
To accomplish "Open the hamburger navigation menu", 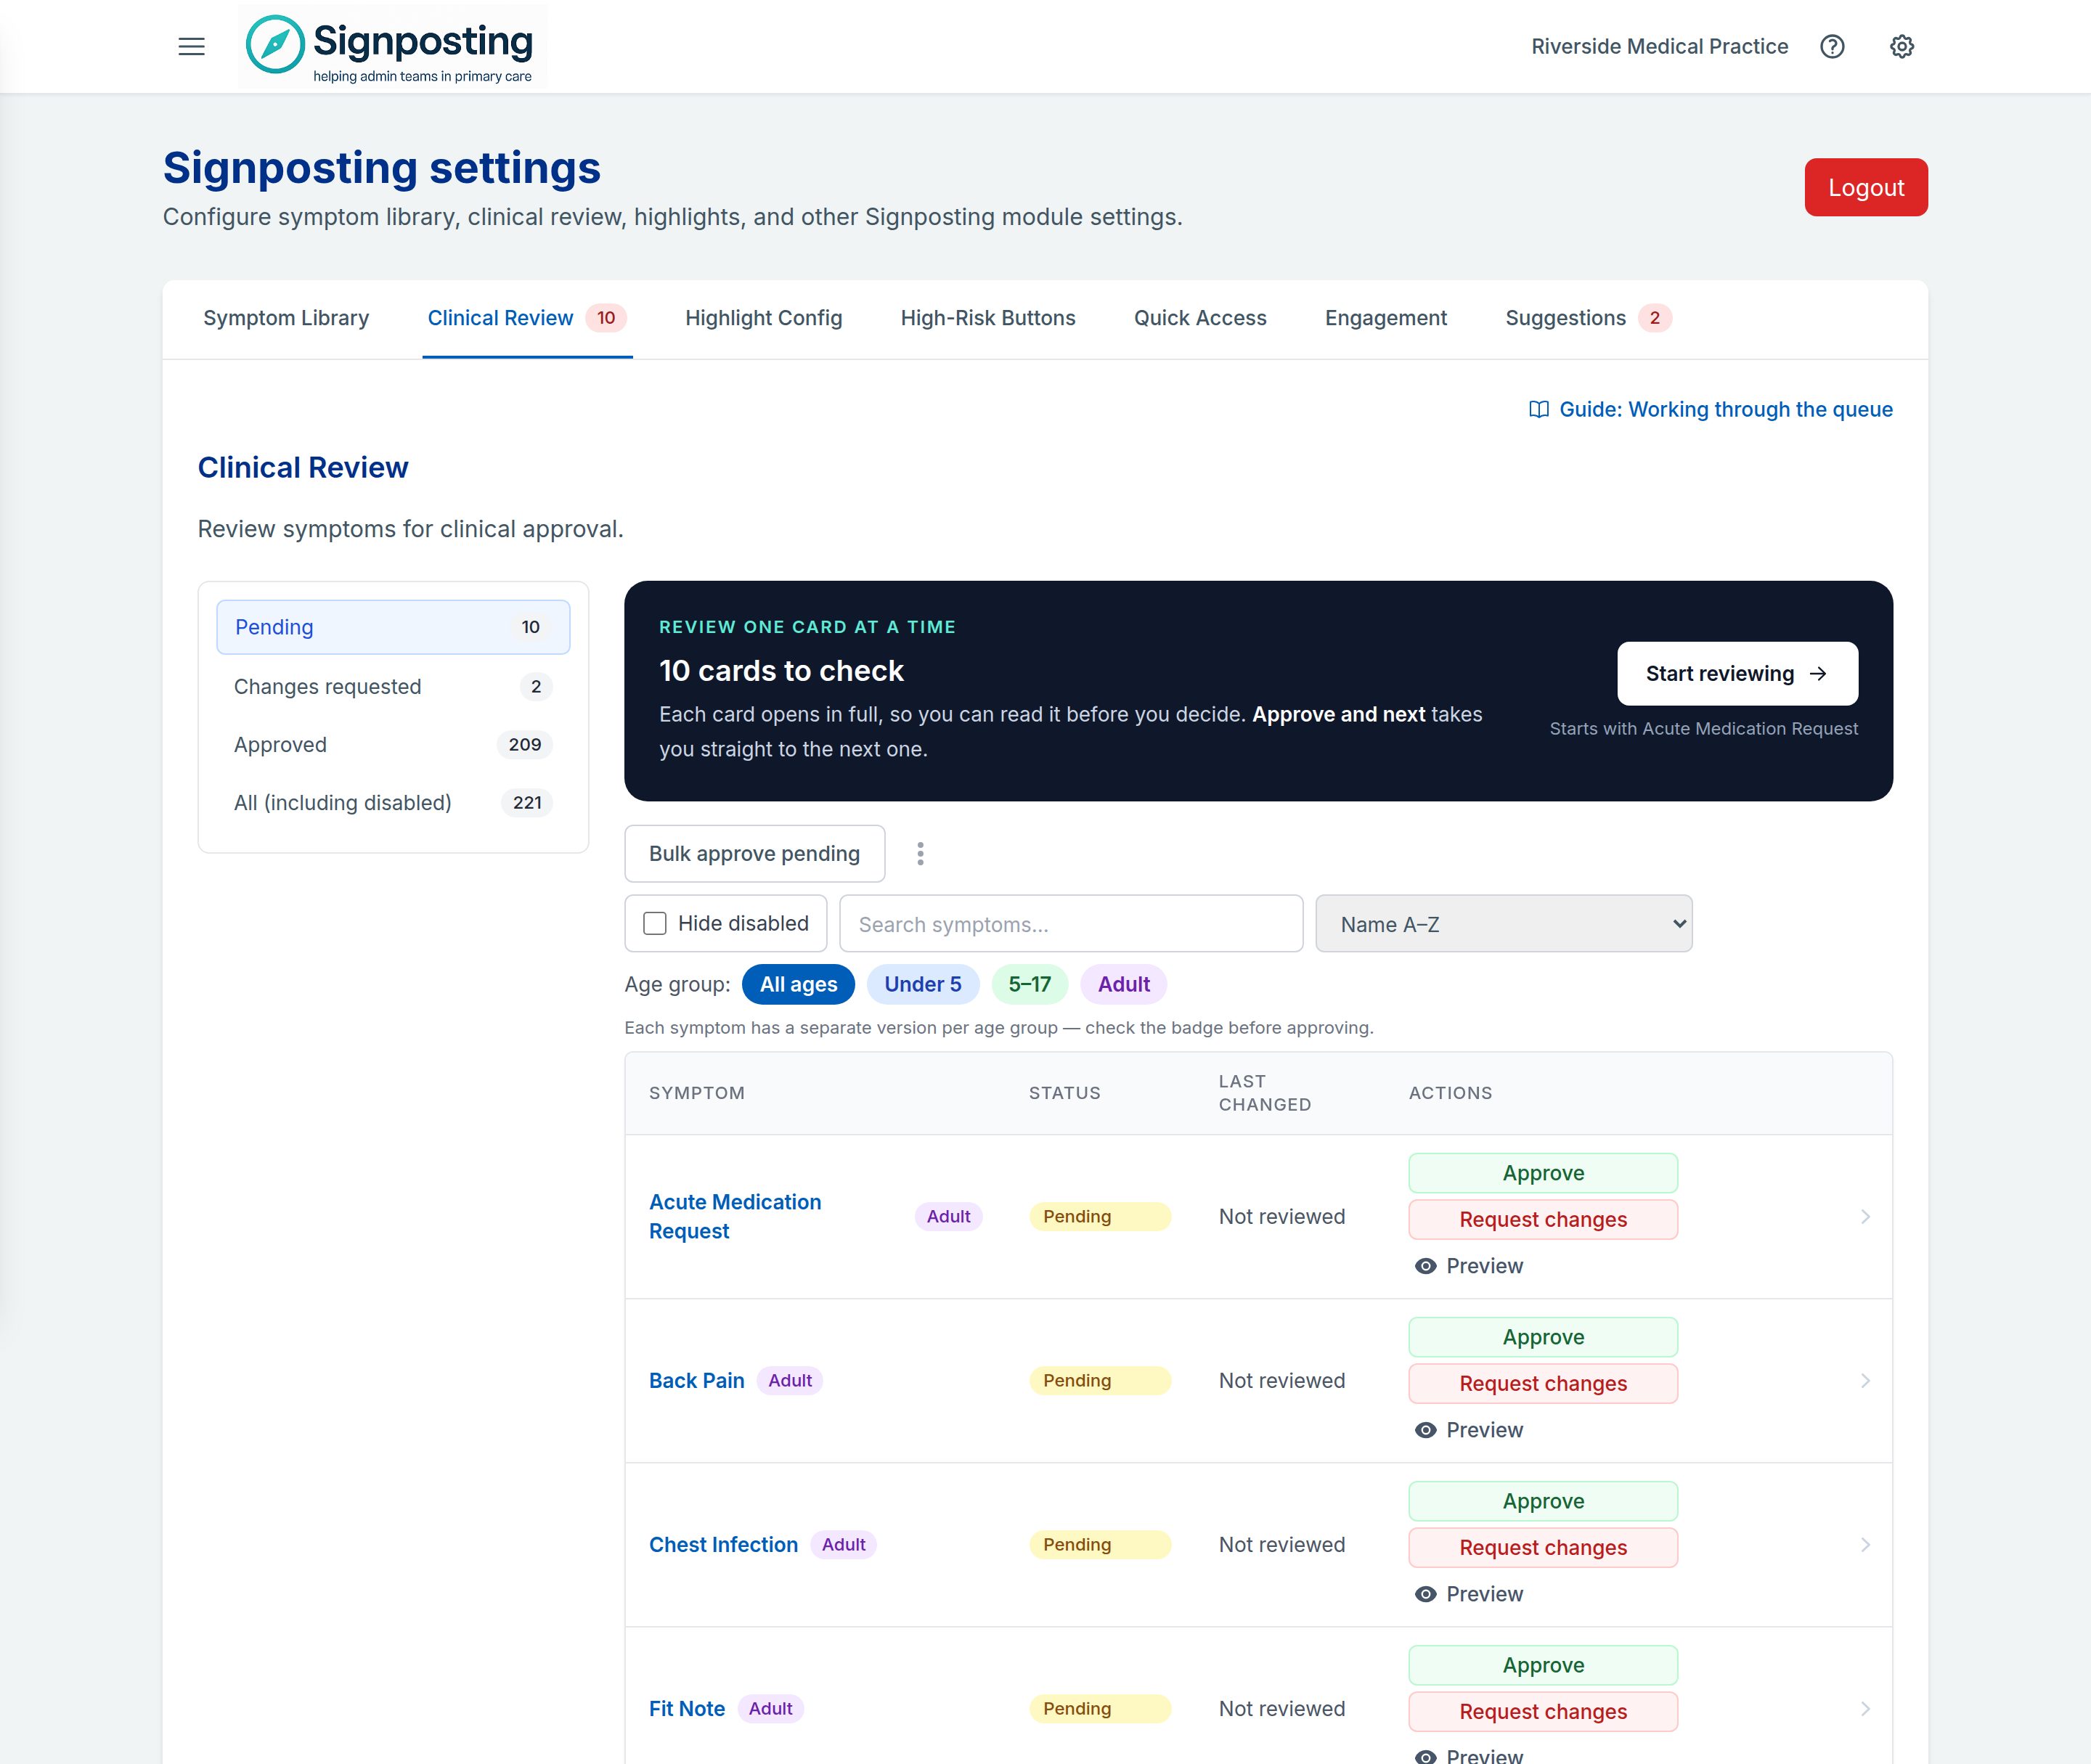I will pos(191,46).
